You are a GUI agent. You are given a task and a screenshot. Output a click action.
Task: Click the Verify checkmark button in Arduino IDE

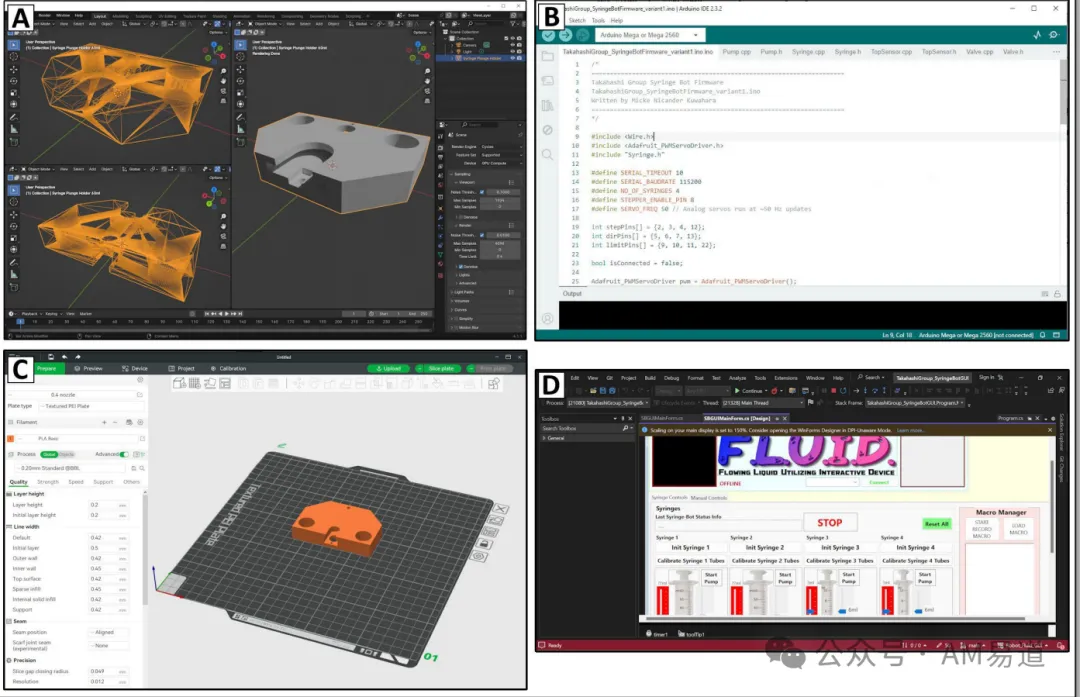point(548,35)
